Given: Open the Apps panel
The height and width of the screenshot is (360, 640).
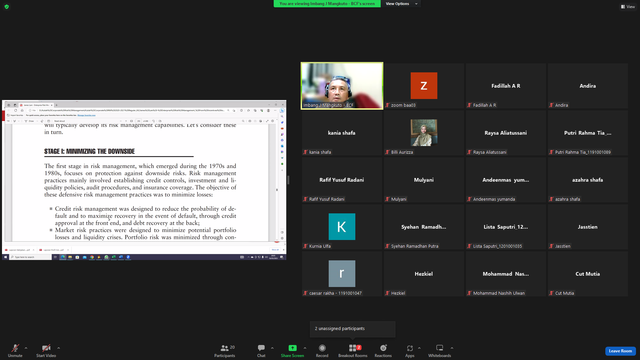Looking at the screenshot, I should pyautogui.click(x=410, y=350).
